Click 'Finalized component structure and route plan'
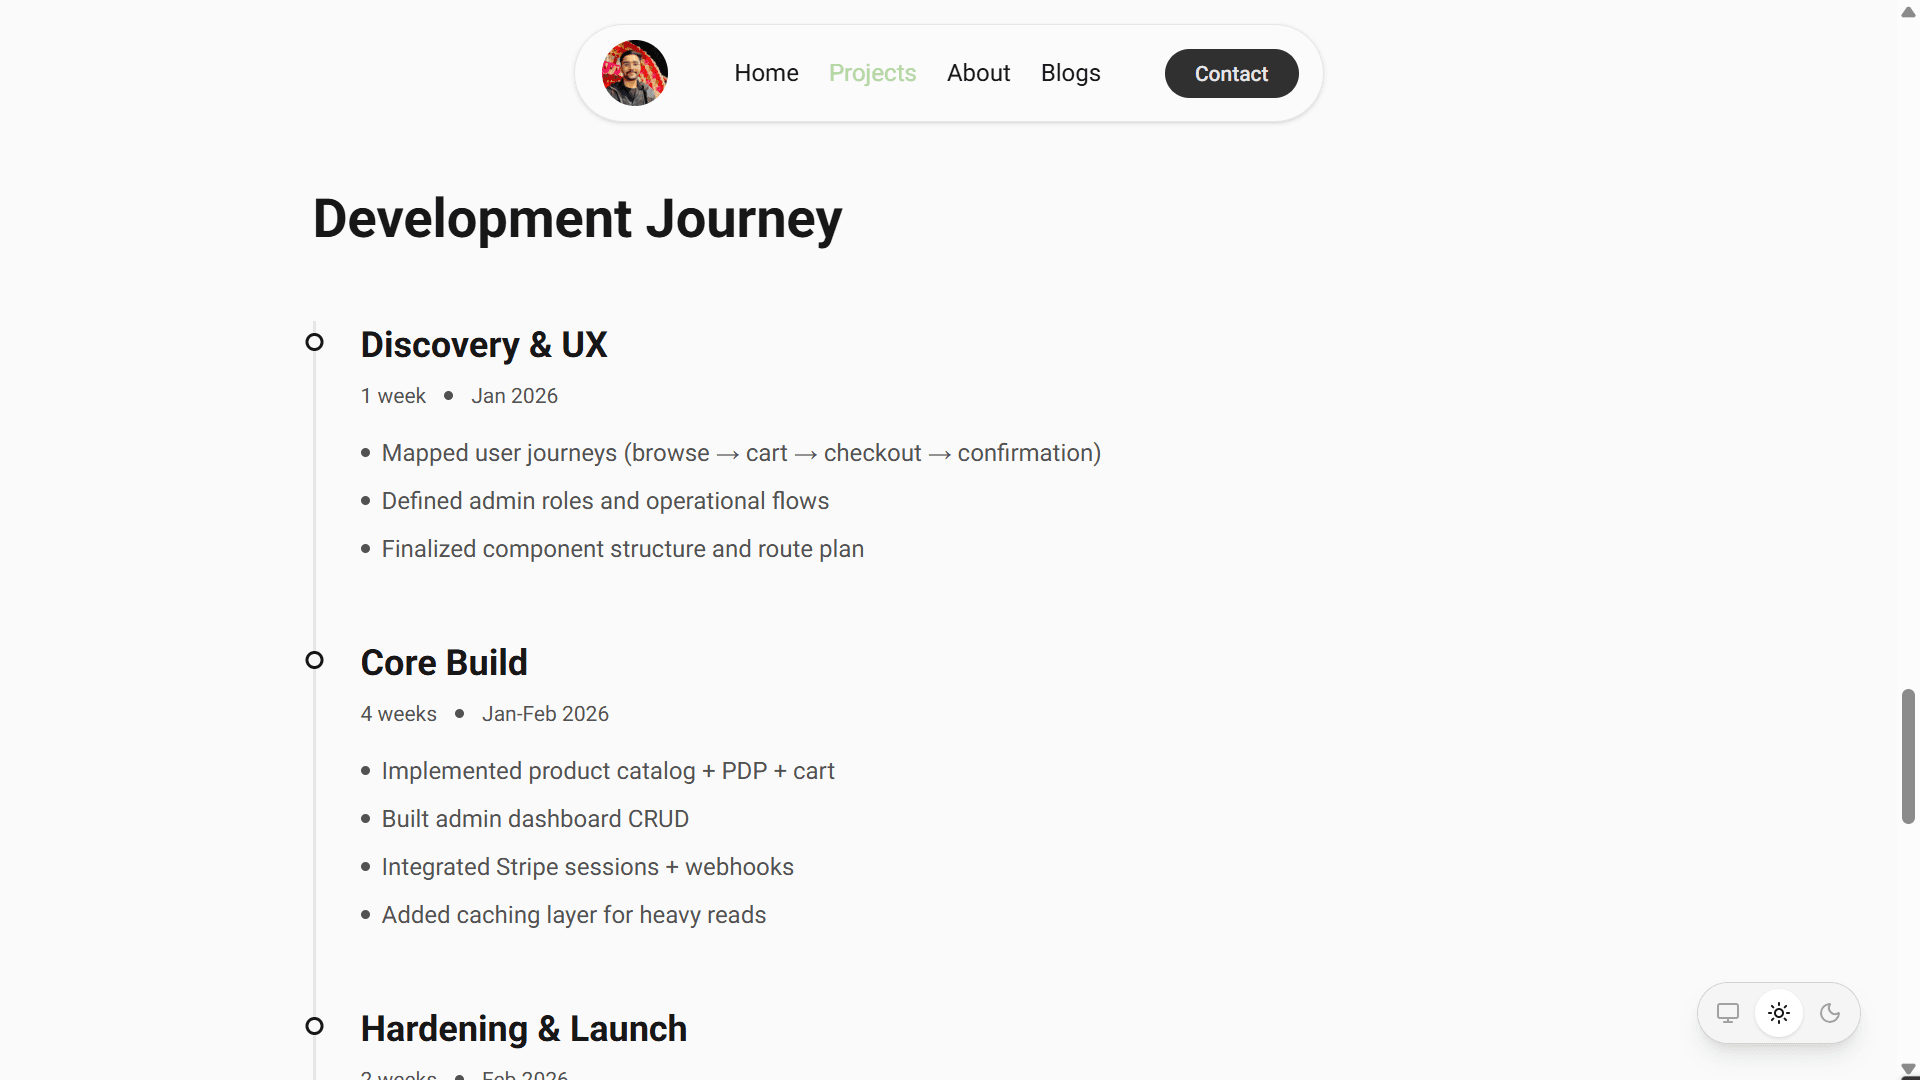 click(623, 549)
